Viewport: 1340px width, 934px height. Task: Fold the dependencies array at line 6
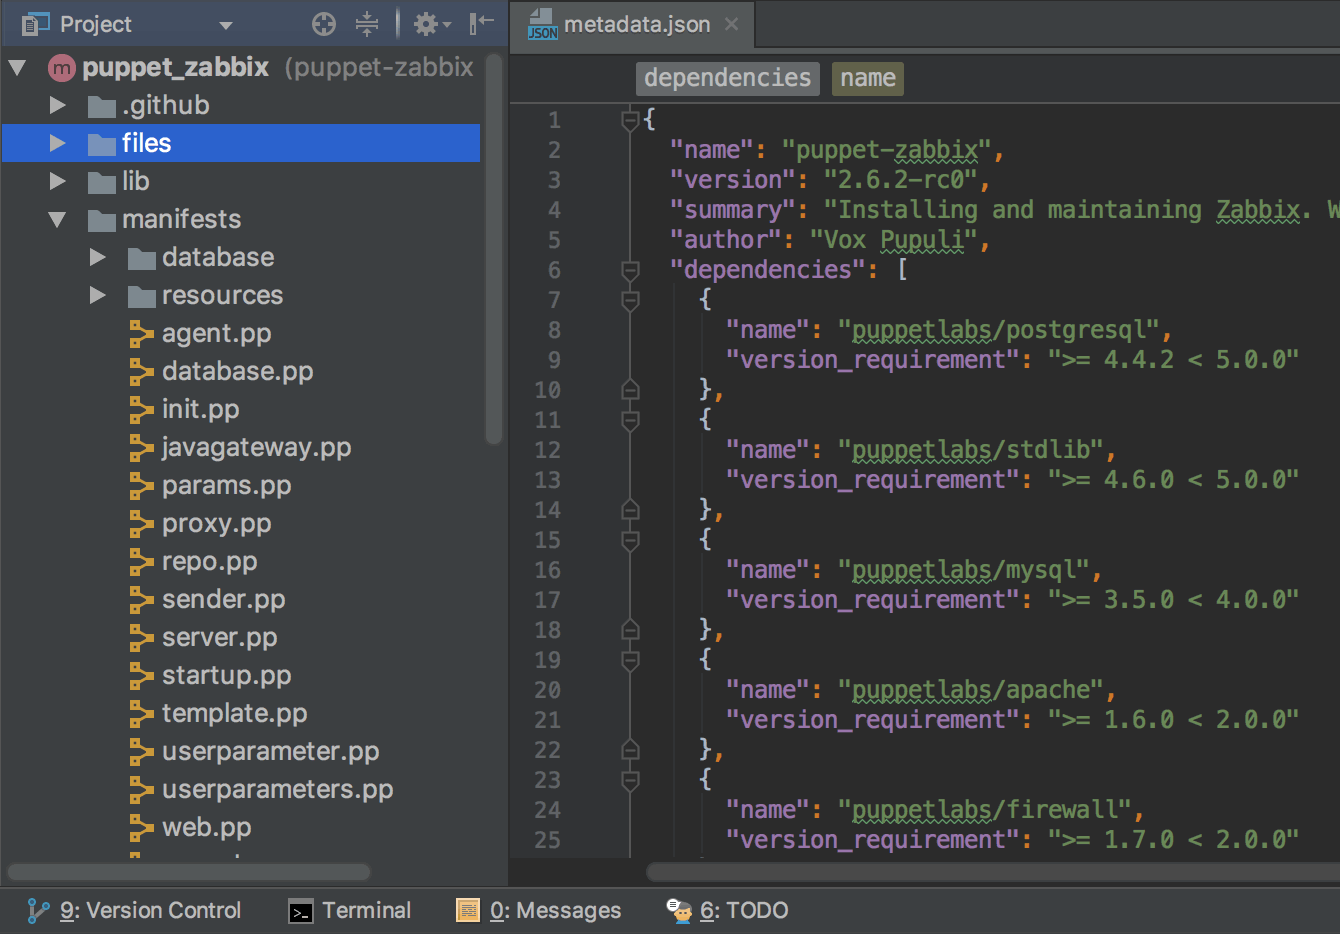point(630,270)
